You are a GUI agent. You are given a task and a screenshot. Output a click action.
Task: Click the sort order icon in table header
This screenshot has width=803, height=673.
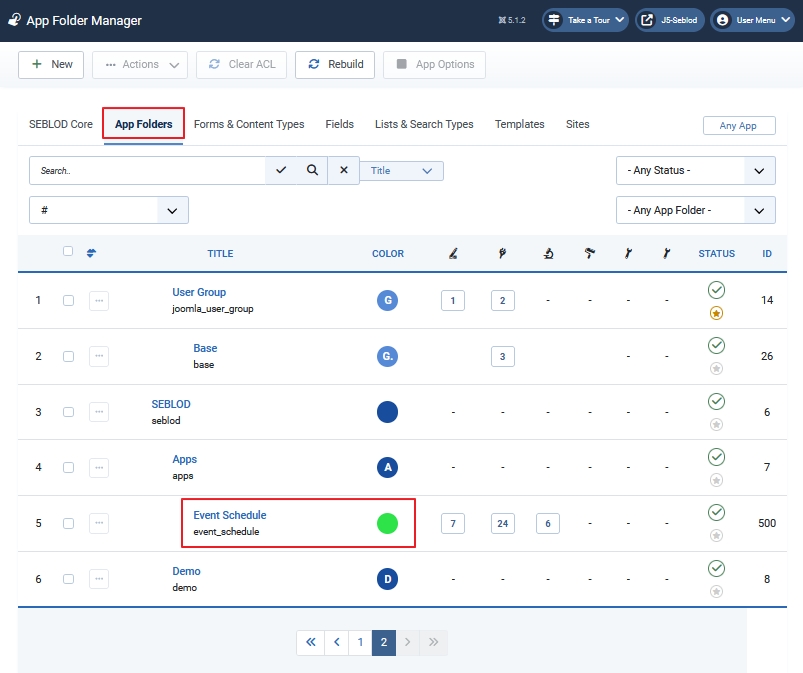point(92,253)
